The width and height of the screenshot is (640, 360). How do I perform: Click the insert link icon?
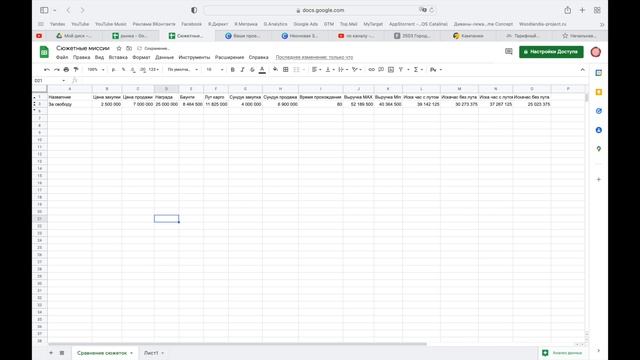371,70
